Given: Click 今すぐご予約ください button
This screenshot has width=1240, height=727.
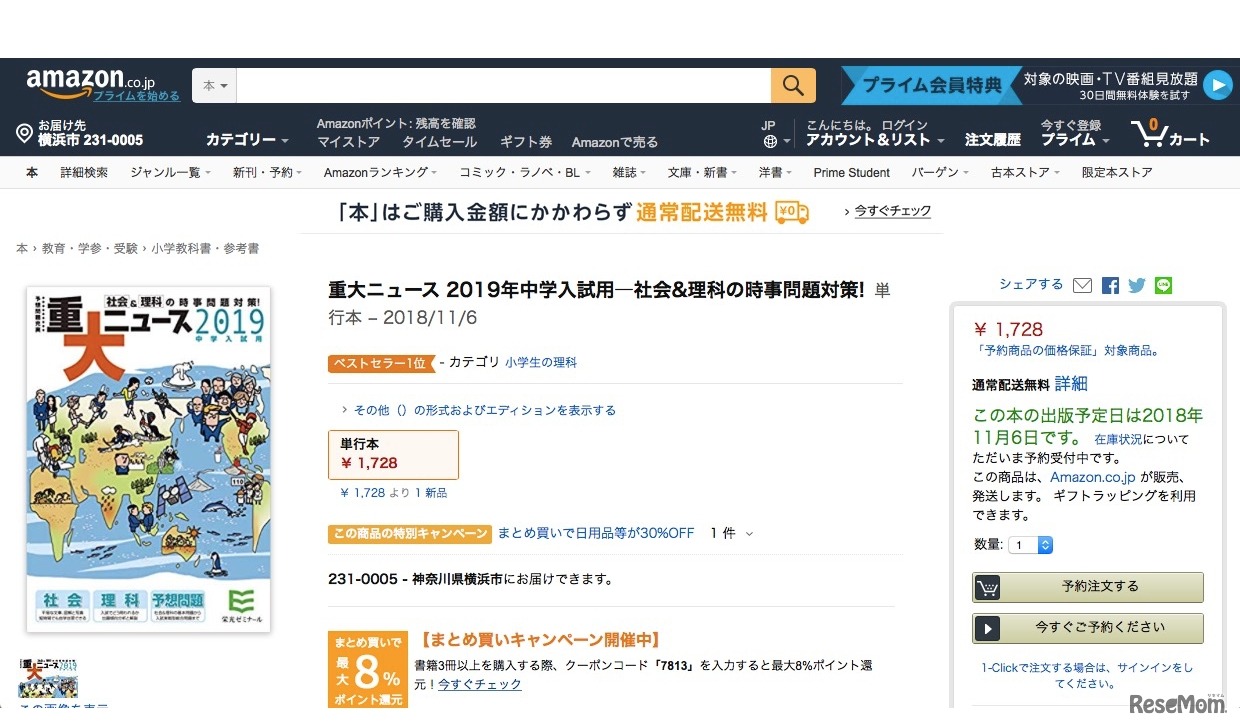Looking at the screenshot, I should [1088, 628].
